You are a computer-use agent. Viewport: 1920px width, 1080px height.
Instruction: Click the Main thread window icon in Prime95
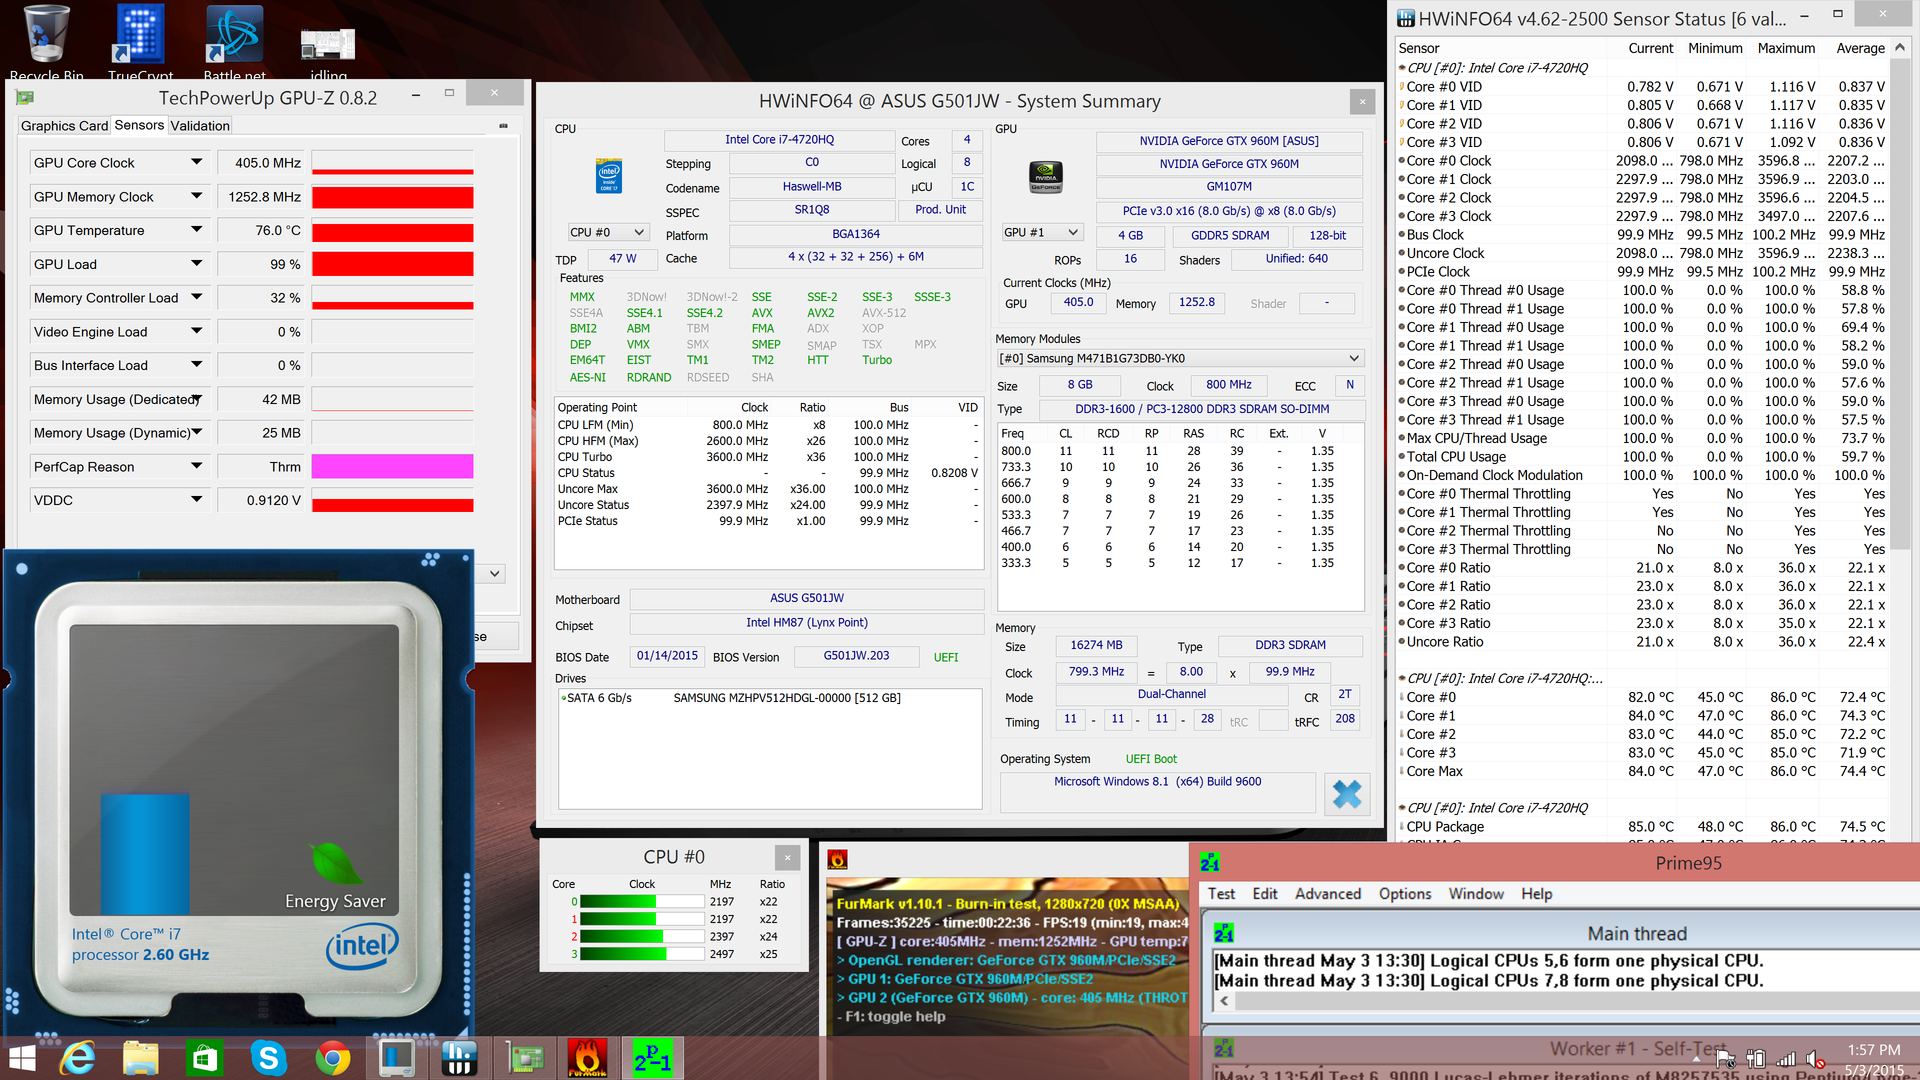click(x=1223, y=933)
